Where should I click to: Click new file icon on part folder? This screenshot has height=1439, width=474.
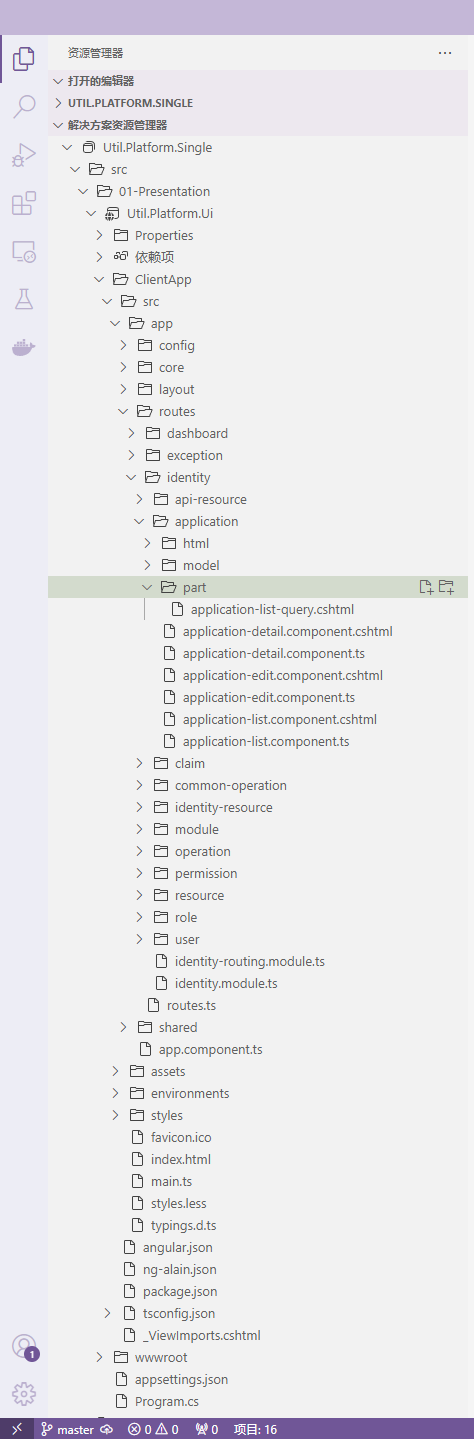tap(426, 587)
